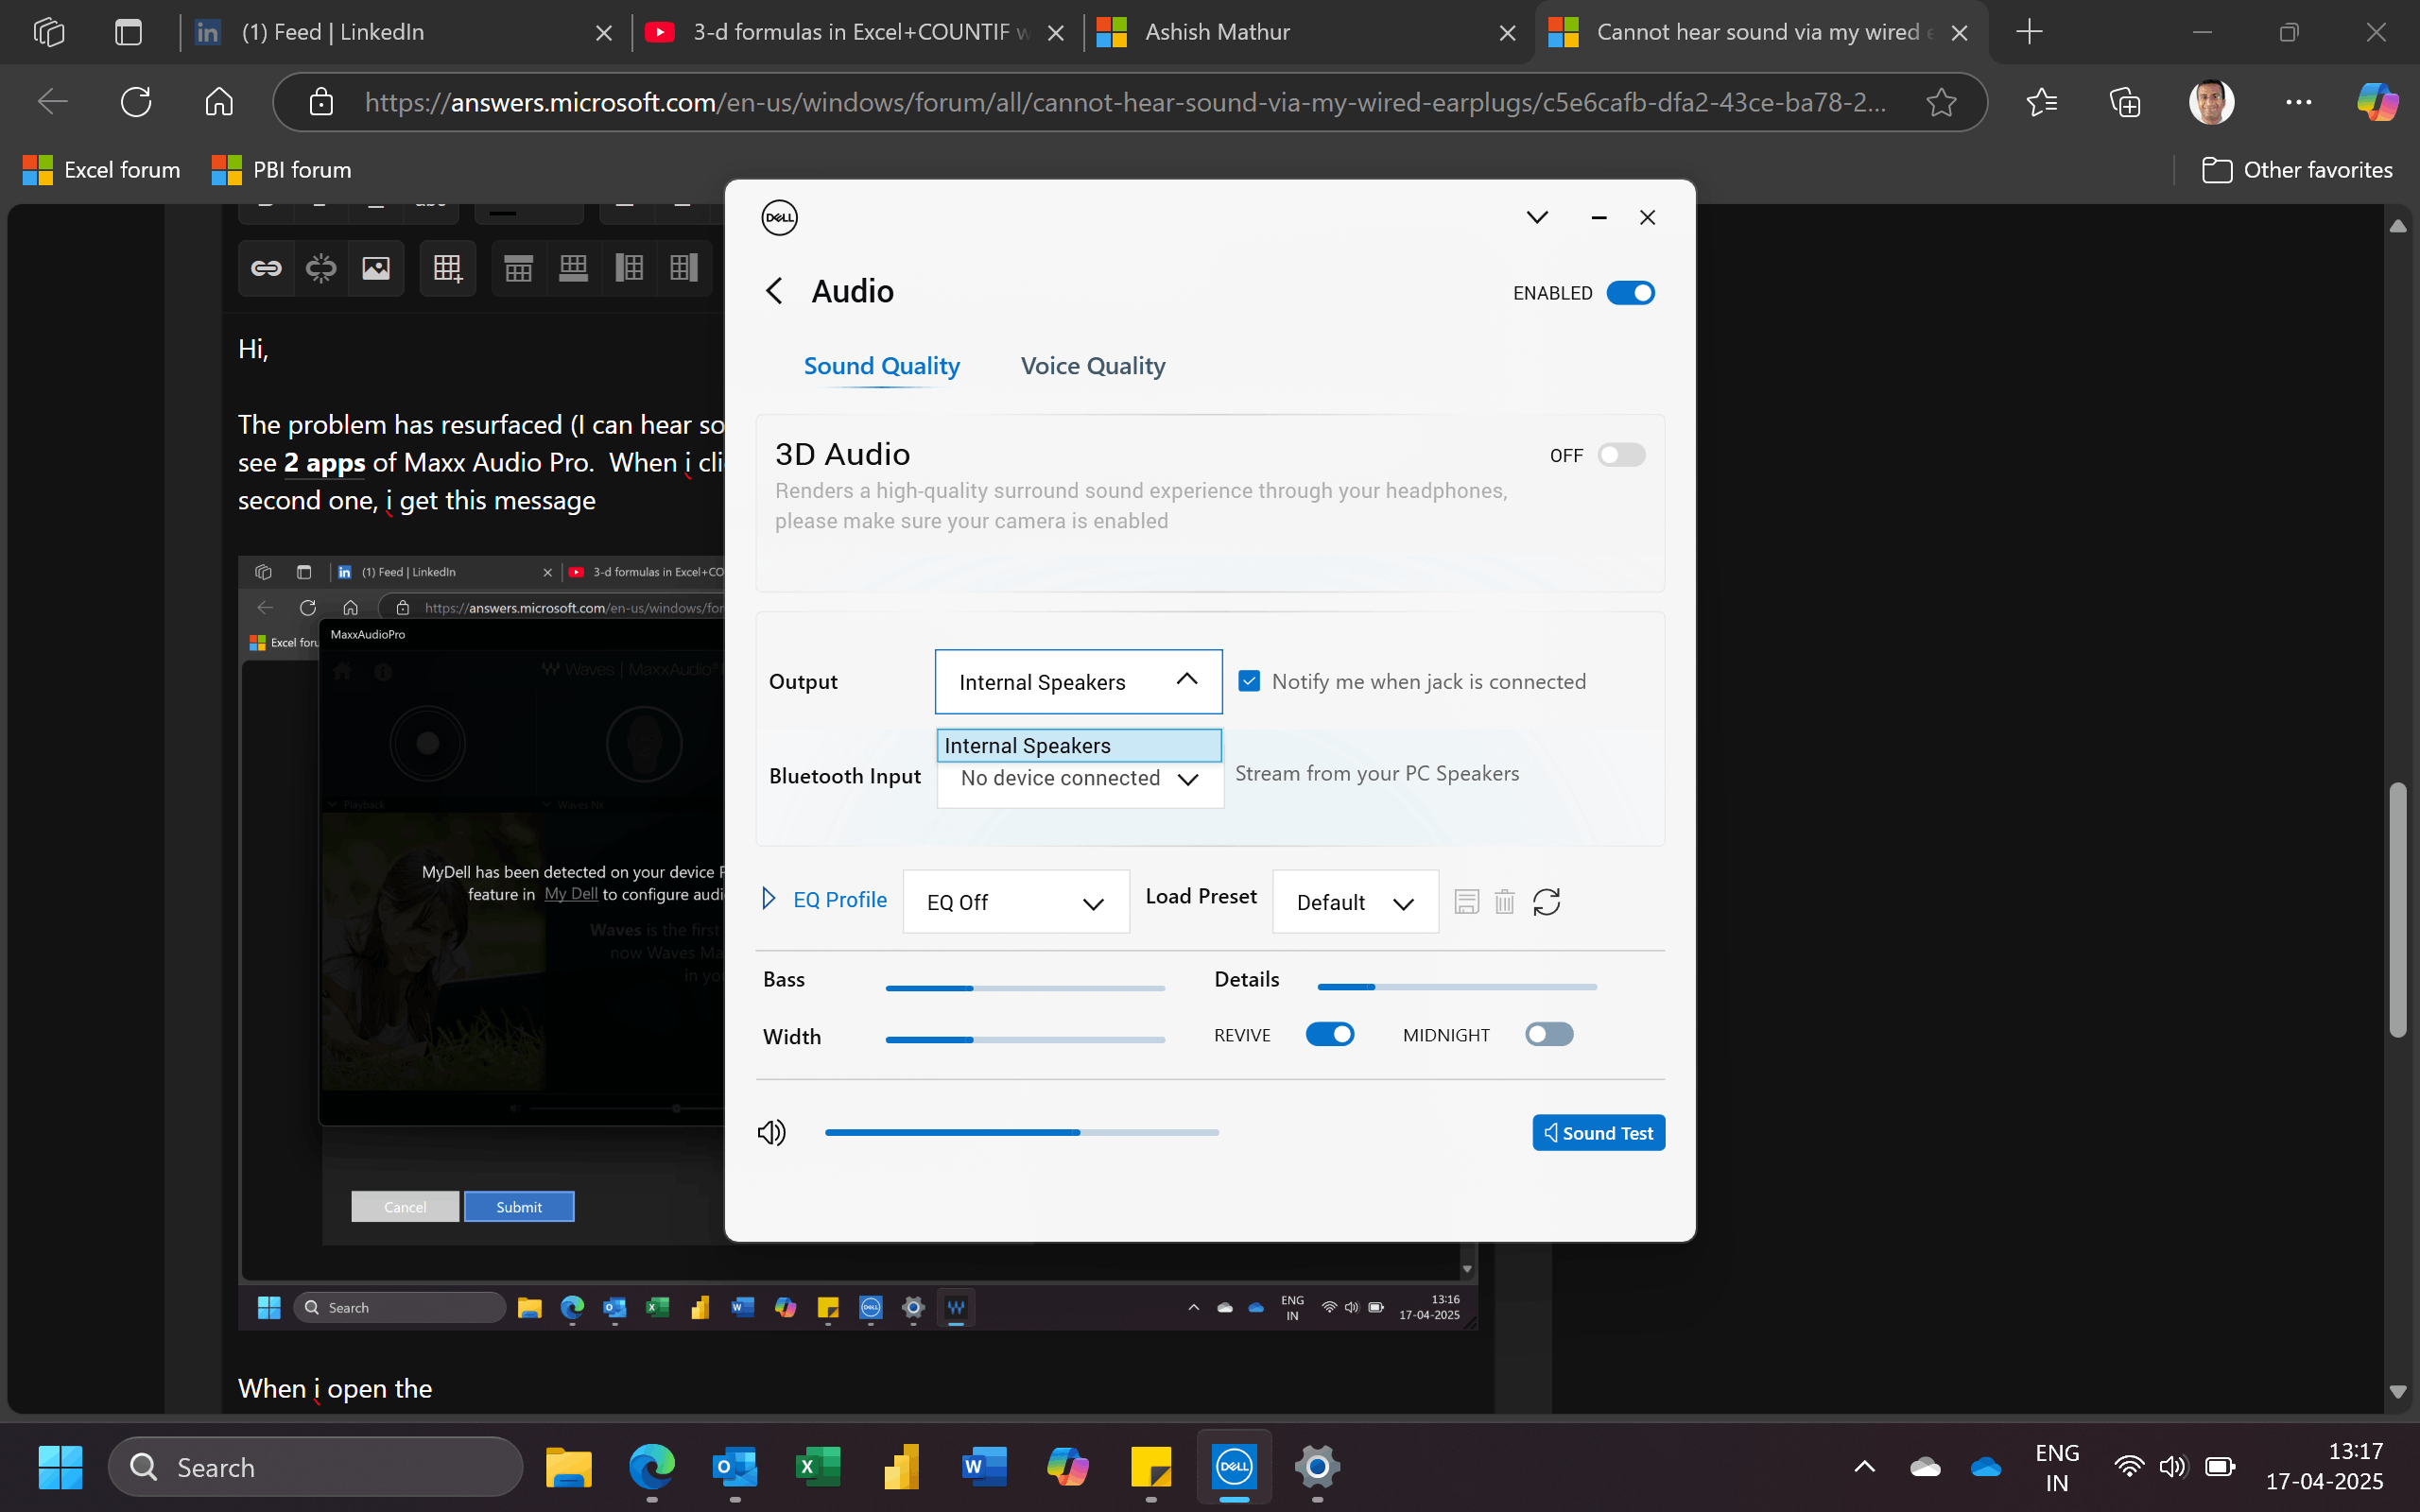Expand the Load Preset Default dropdown
The width and height of the screenshot is (2420, 1512).
1354,902
